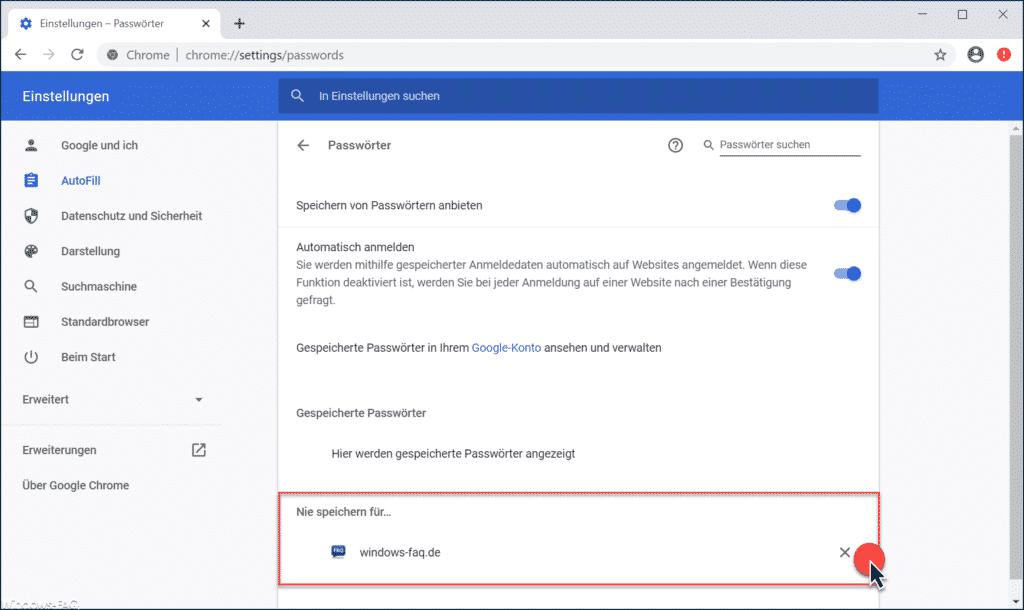Close the Einstellungen – Passwörter tab
This screenshot has width=1024, height=610.
click(206, 24)
